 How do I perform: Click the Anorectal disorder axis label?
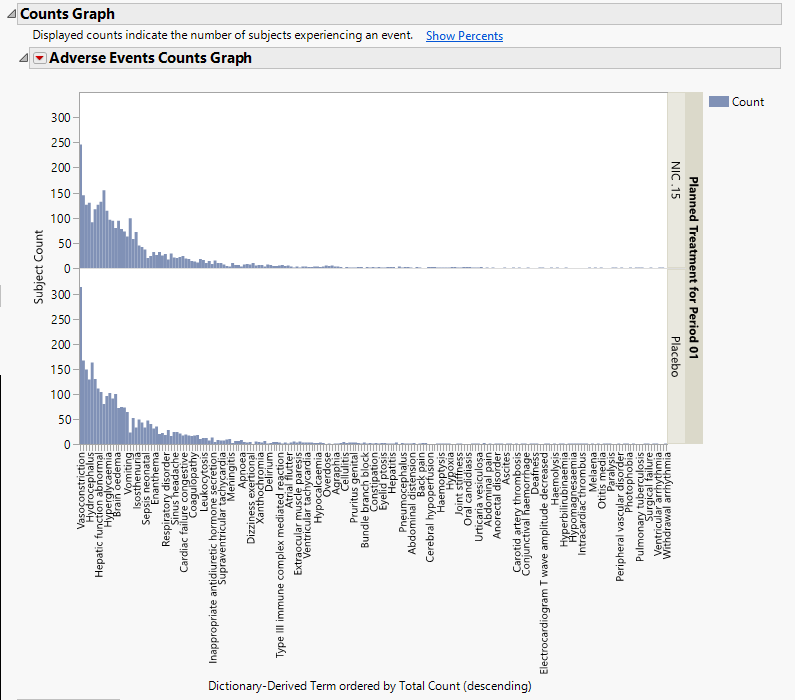(497, 495)
